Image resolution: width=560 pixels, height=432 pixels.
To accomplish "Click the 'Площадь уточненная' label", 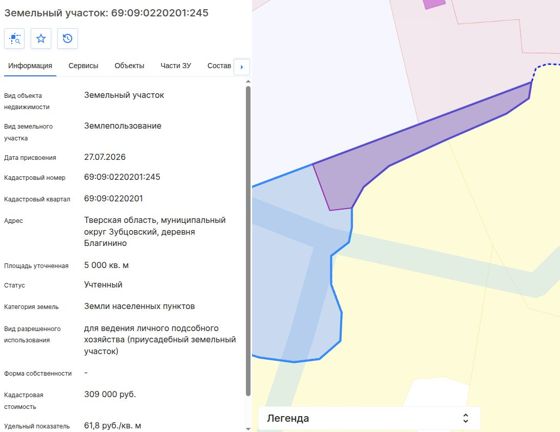I will tap(36, 266).
